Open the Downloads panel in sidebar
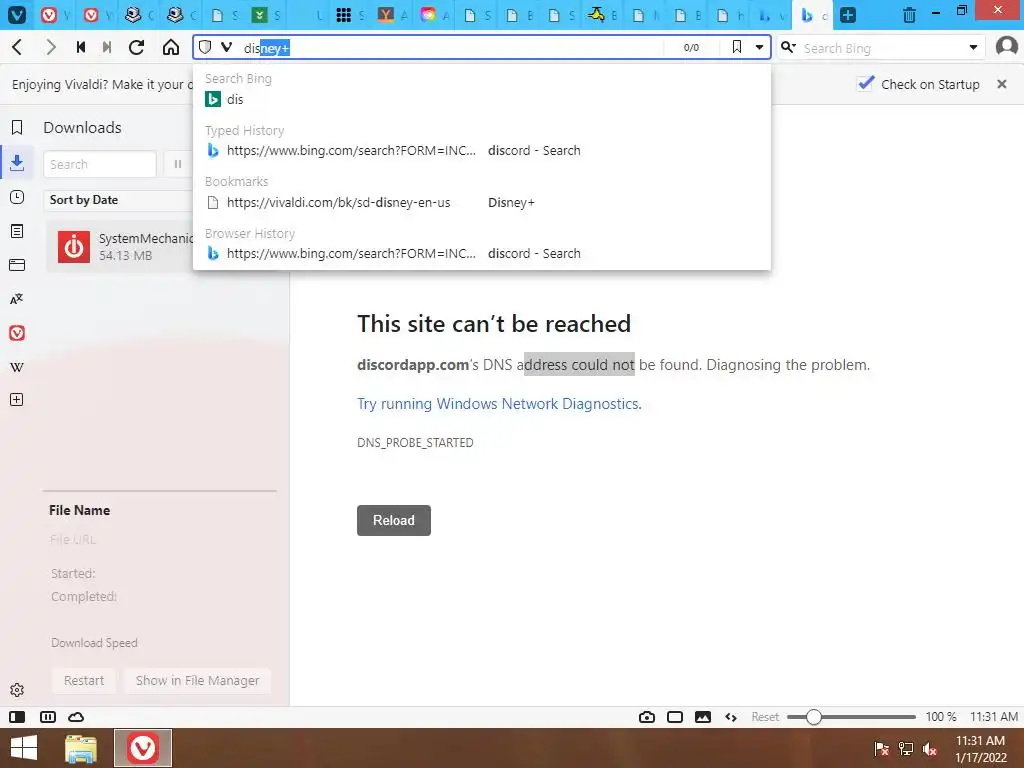 coord(17,162)
